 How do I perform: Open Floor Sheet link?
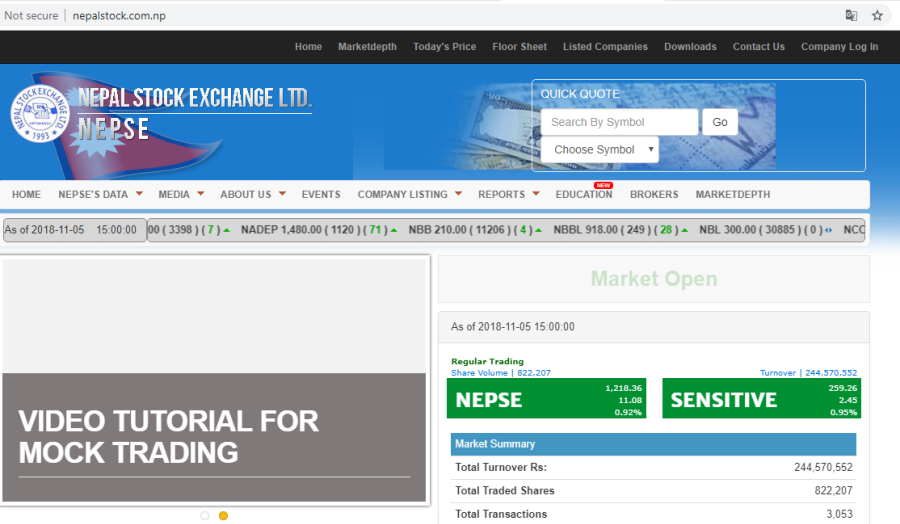coord(519,46)
